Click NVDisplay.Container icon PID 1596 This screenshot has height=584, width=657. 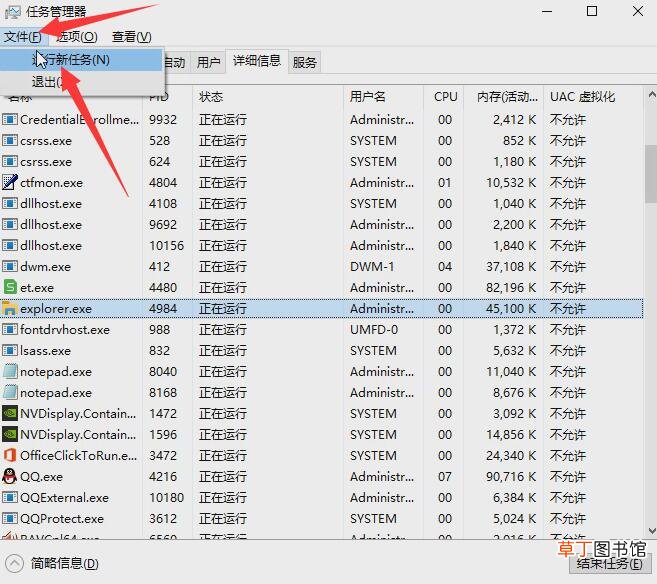10,434
